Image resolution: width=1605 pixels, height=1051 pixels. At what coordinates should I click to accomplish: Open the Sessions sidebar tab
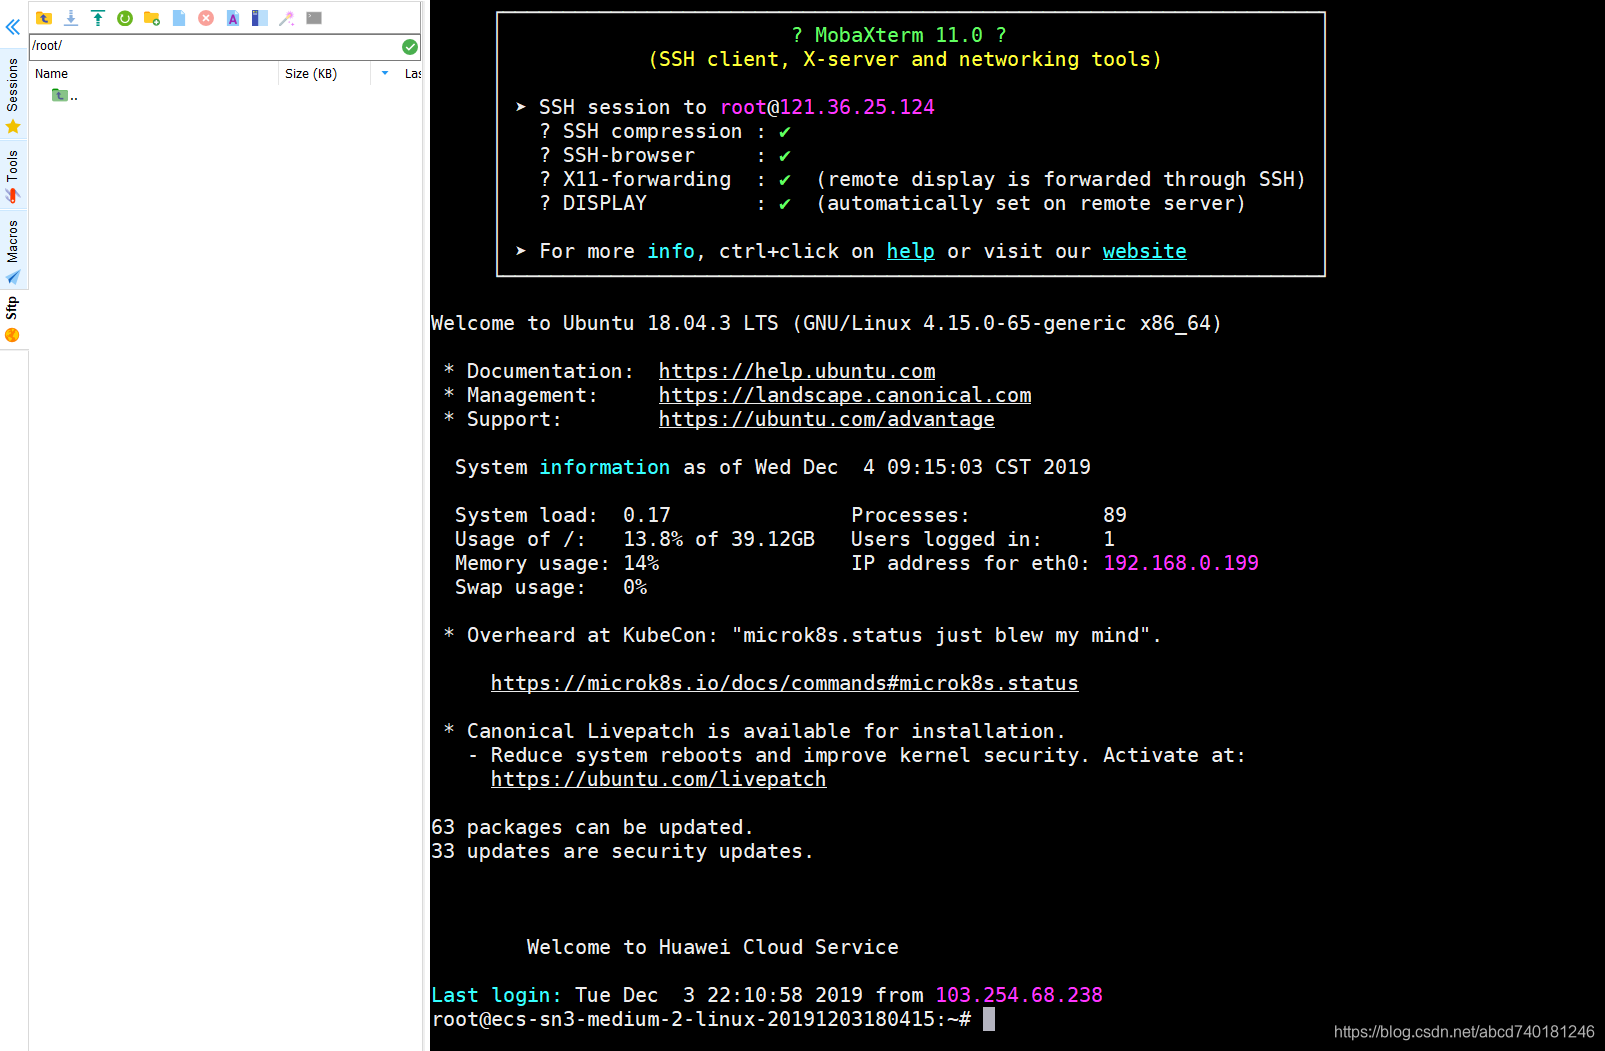13,94
